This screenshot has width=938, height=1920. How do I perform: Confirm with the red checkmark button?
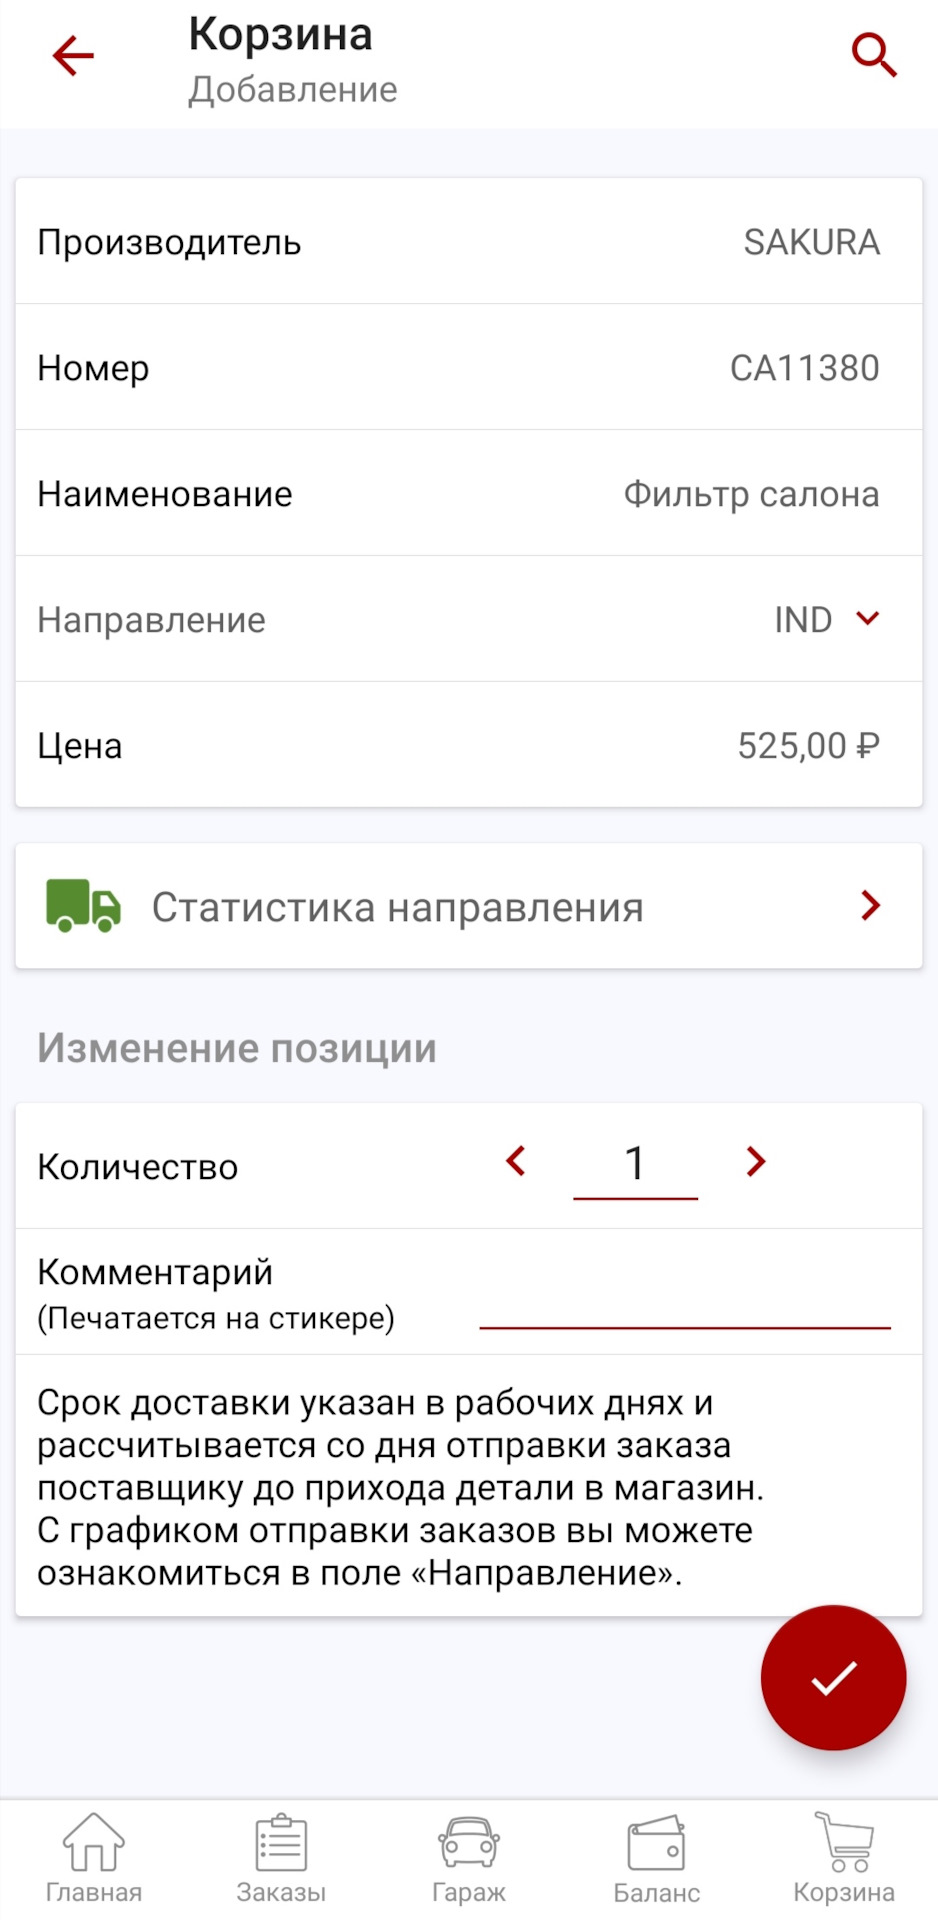click(833, 1678)
